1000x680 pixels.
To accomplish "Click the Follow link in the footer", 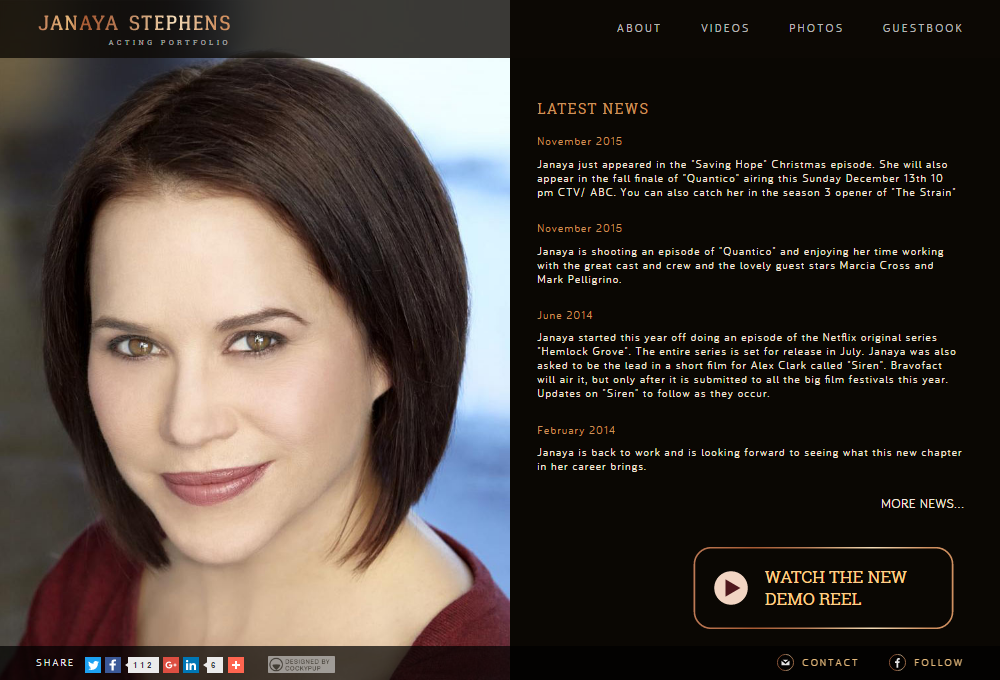I will 938,663.
